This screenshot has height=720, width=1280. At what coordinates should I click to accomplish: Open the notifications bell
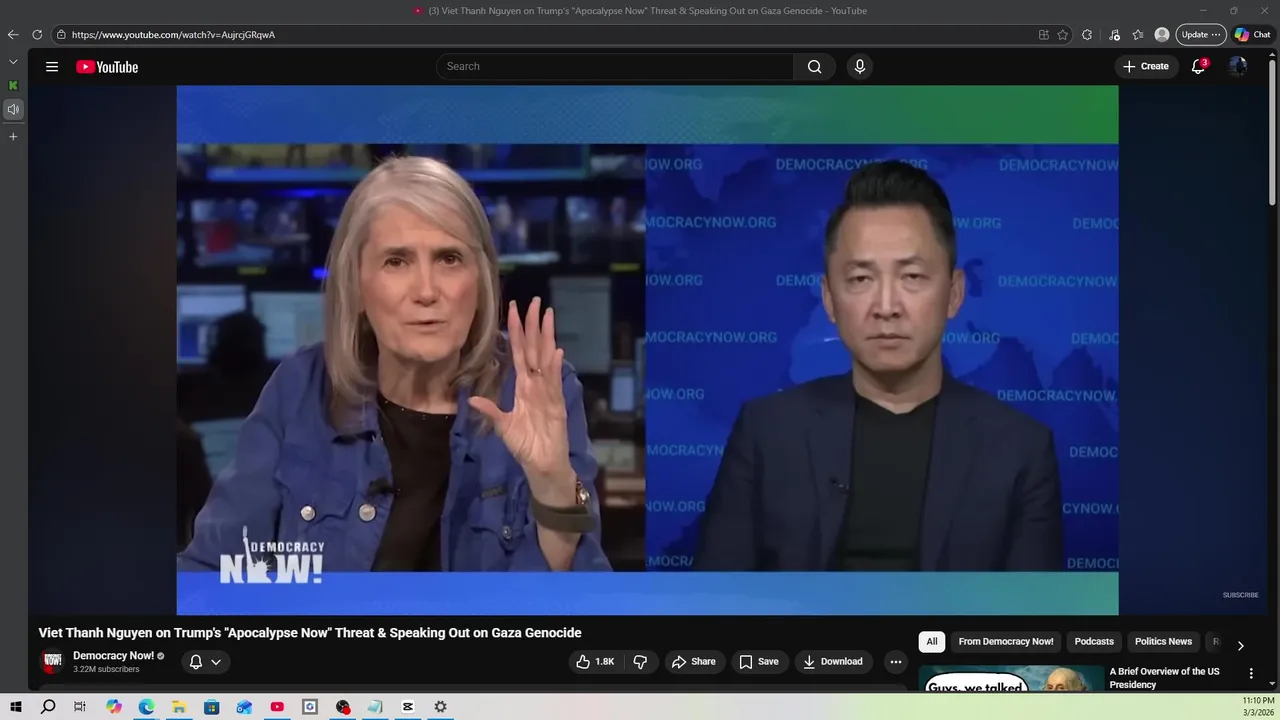(1198, 66)
